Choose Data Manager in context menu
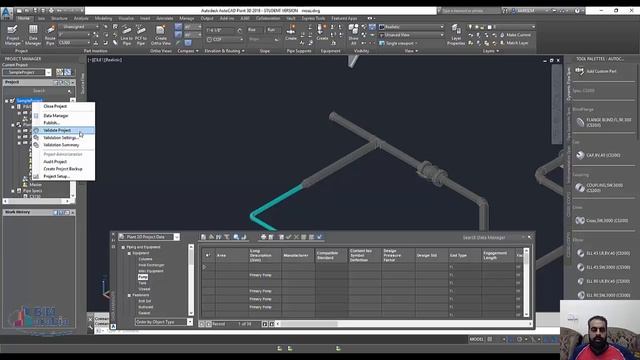The height and width of the screenshot is (360, 640). [x=56, y=116]
